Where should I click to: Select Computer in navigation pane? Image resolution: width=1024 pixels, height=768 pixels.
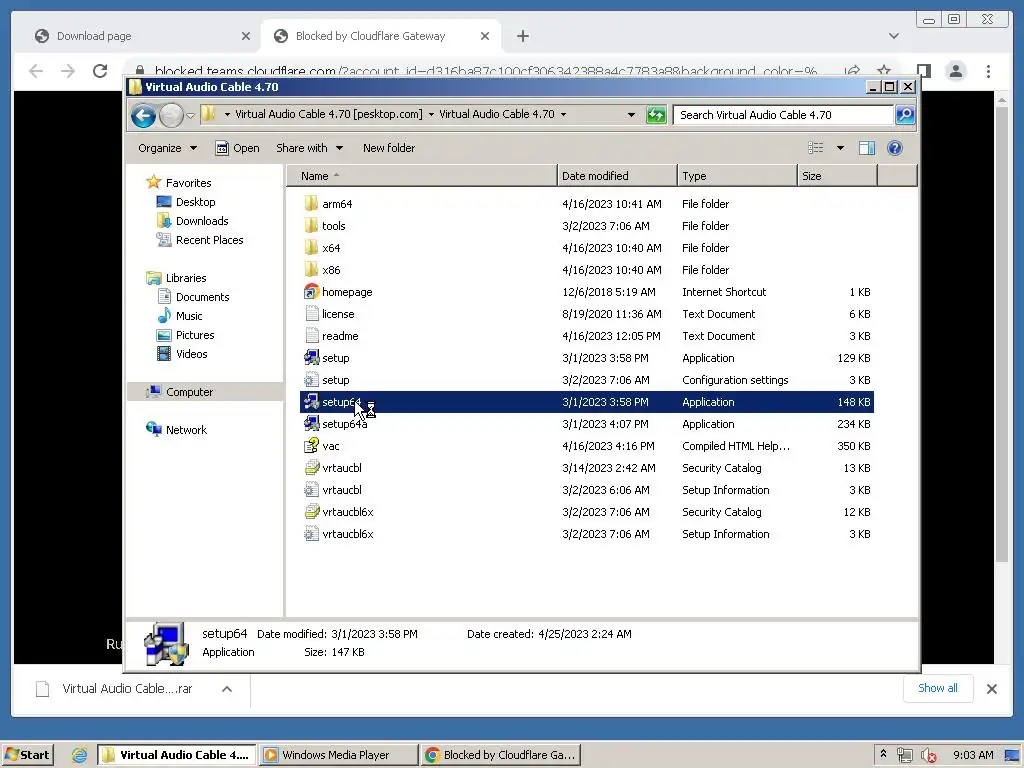click(189, 392)
